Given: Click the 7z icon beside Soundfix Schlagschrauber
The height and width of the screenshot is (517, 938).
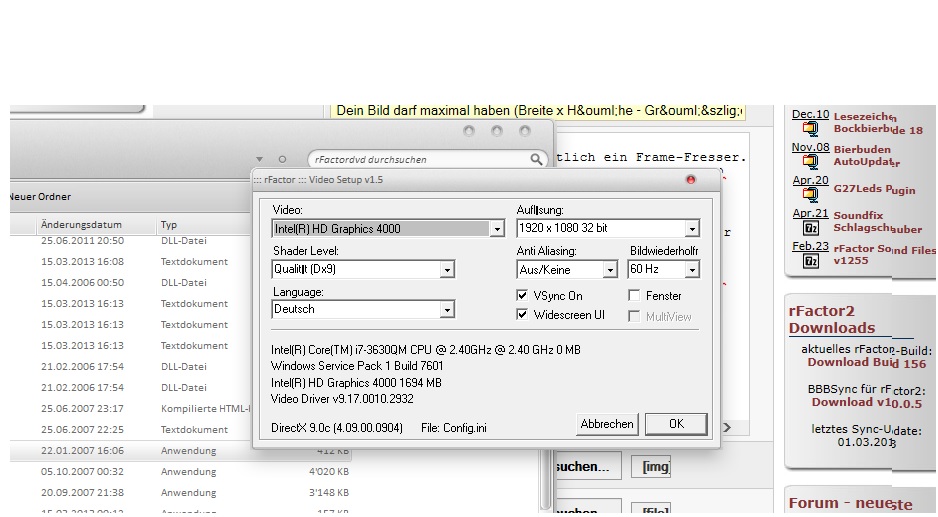Looking at the screenshot, I should [811, 229].
